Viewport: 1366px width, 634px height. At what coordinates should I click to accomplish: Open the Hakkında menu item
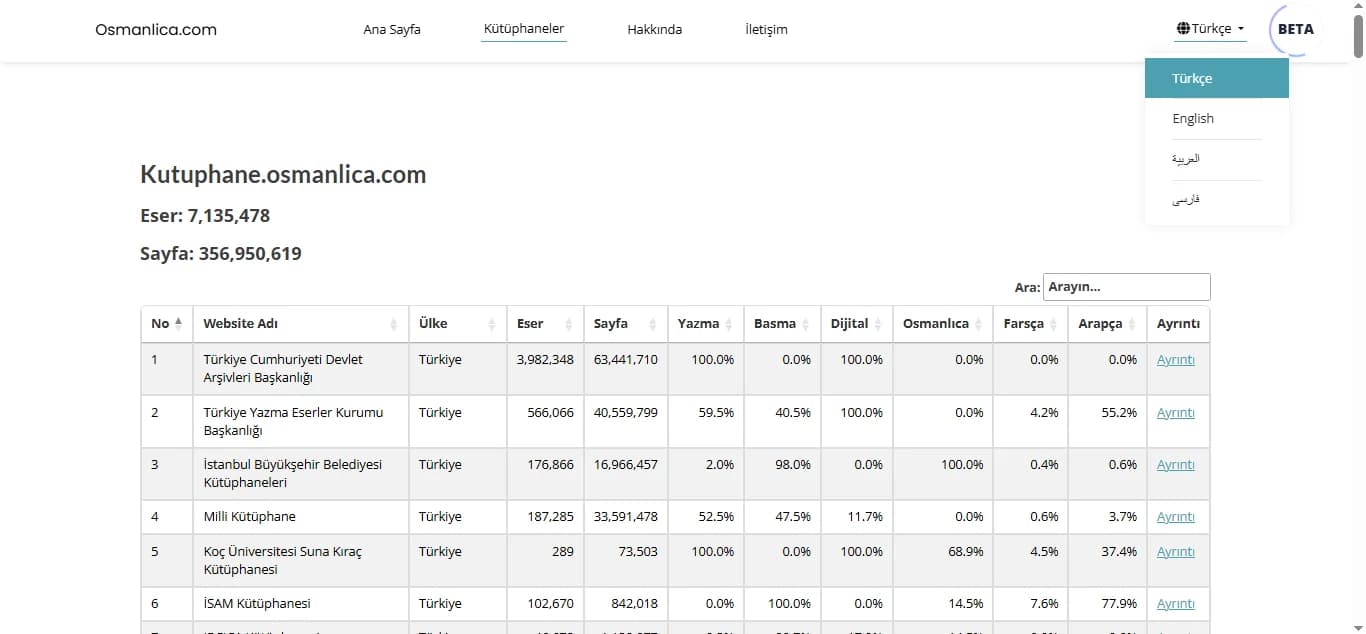[655, 30]
